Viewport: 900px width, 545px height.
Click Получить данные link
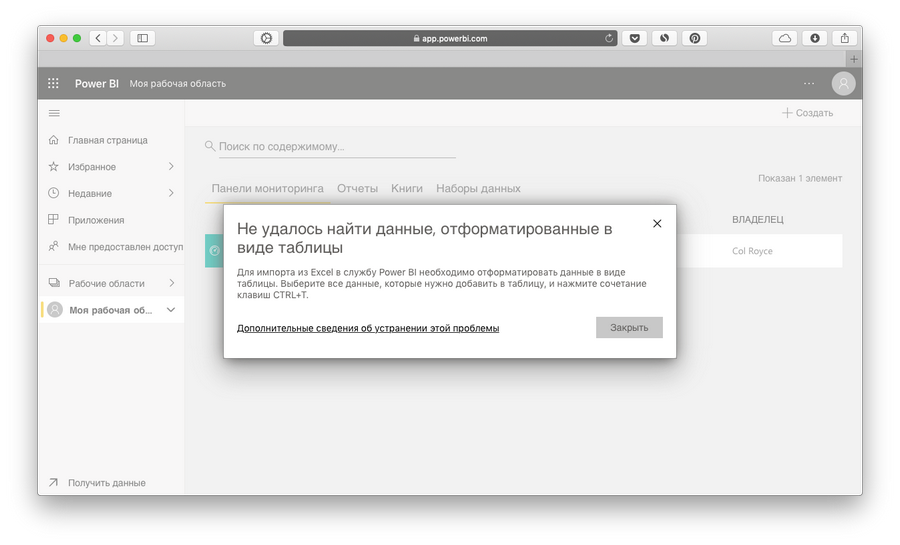tap(107, 482)
